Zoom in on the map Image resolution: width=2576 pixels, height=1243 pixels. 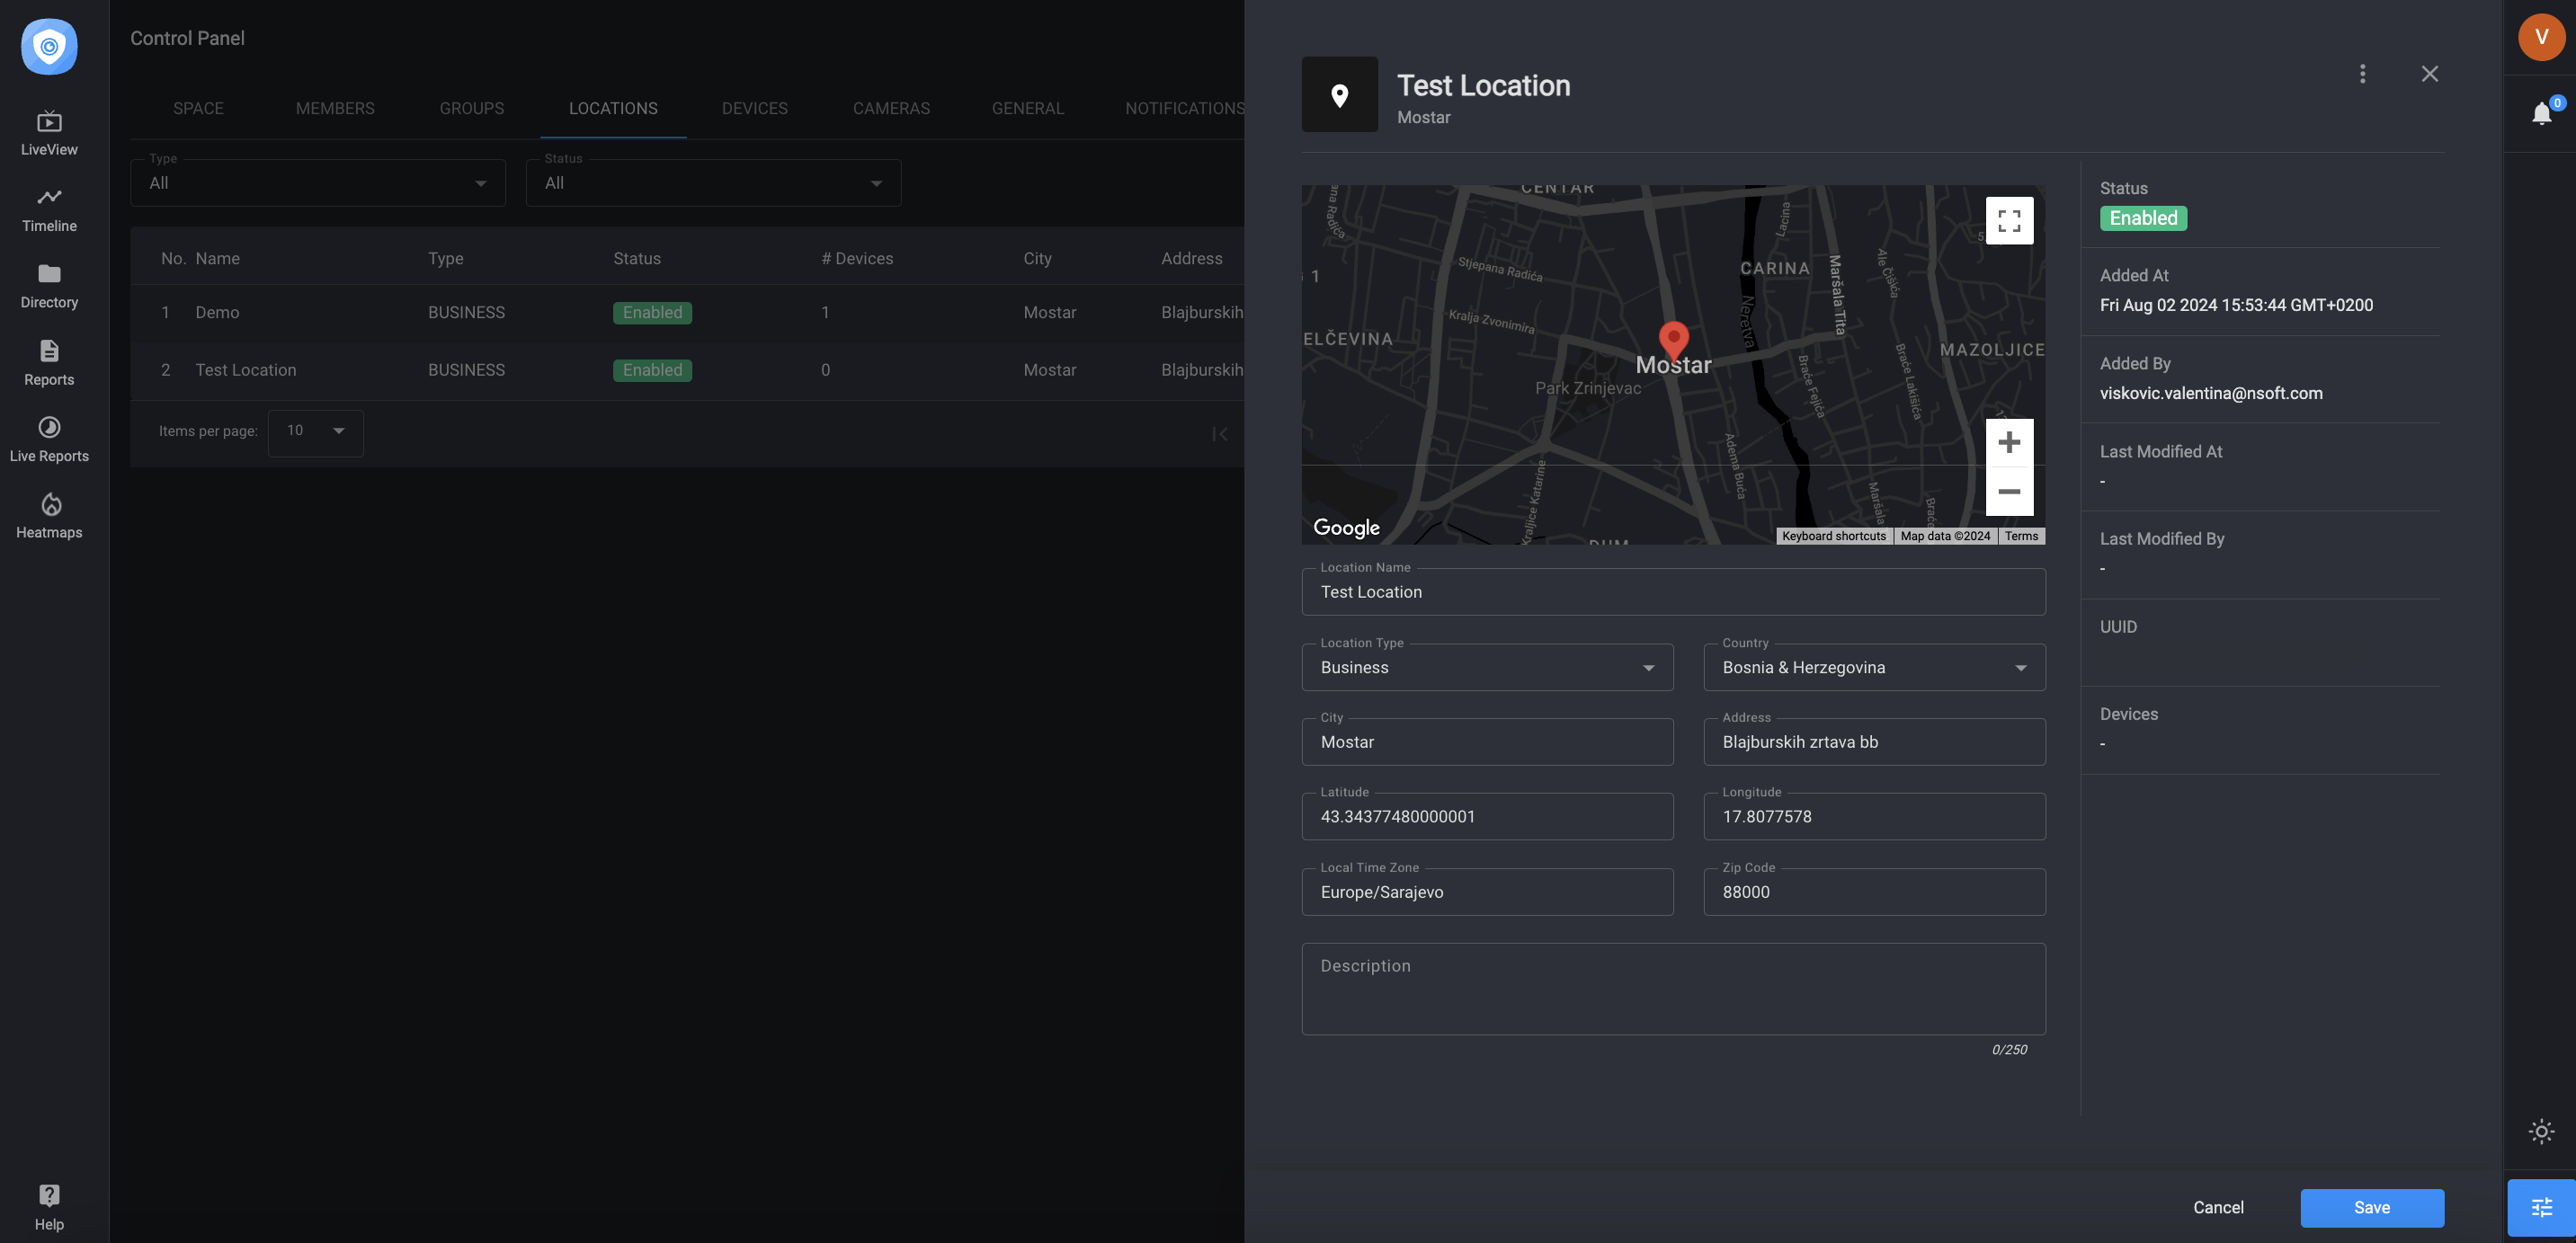click(2009, 443)
